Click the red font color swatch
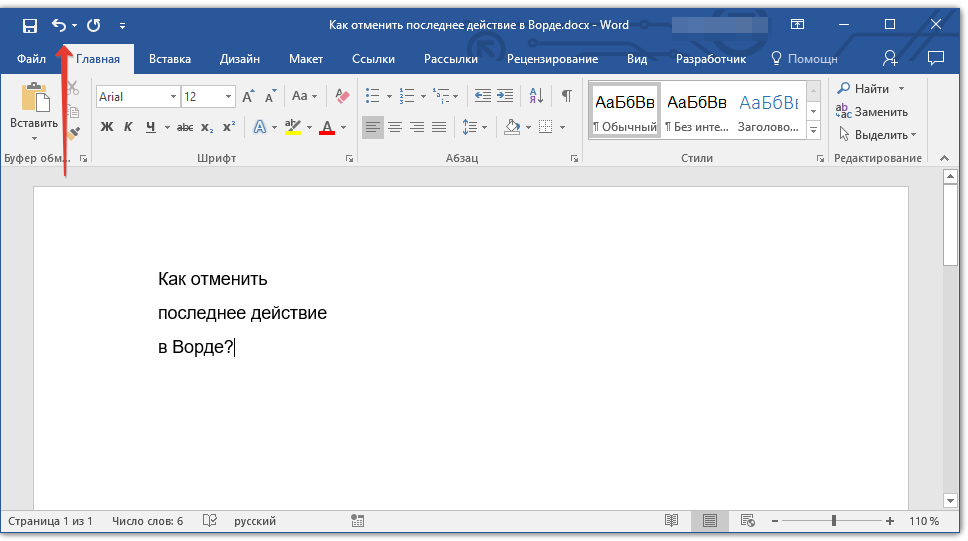Image resolution: width=968 pixels, height=541 pixels. [326, 128]
